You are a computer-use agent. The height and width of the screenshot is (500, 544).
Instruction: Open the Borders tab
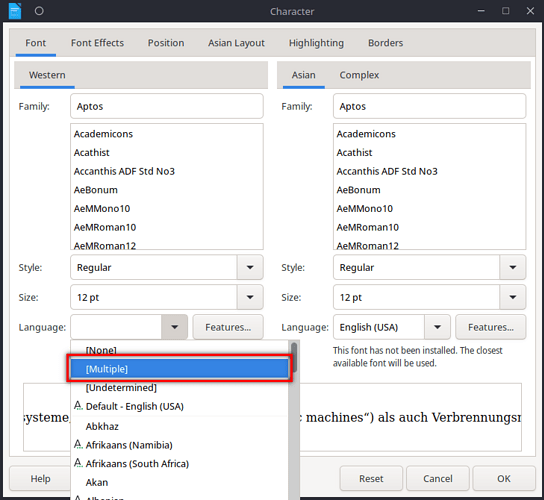pyautogui.click(x=385, y=43)
